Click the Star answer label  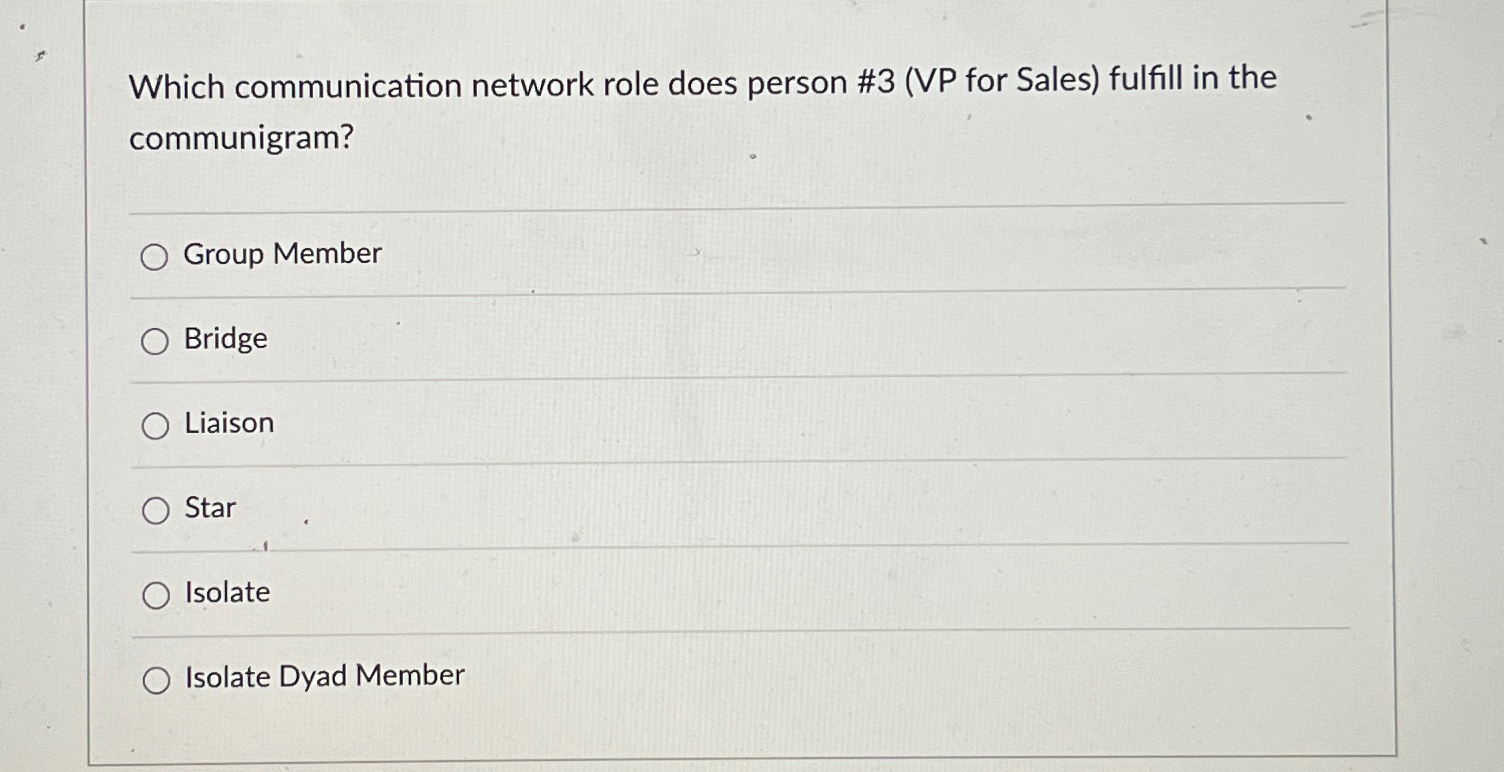click(x=210, y=509)
